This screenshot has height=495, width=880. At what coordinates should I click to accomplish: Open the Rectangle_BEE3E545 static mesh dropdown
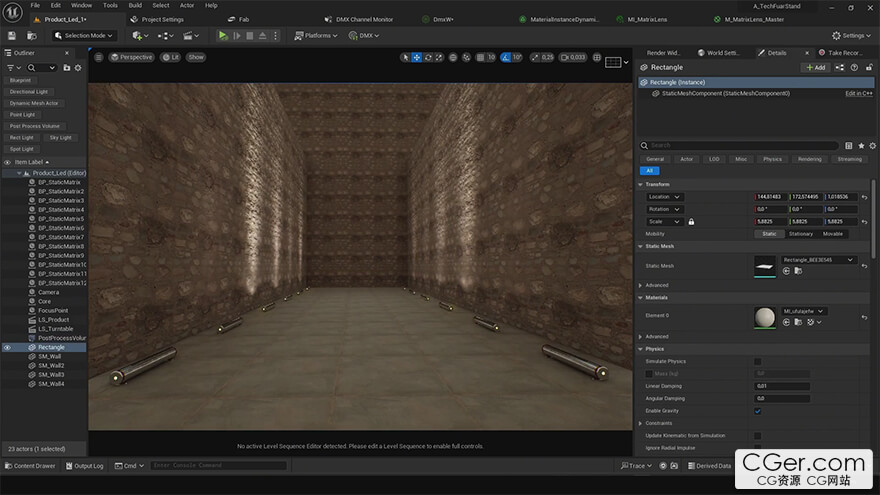click(818, 260)
